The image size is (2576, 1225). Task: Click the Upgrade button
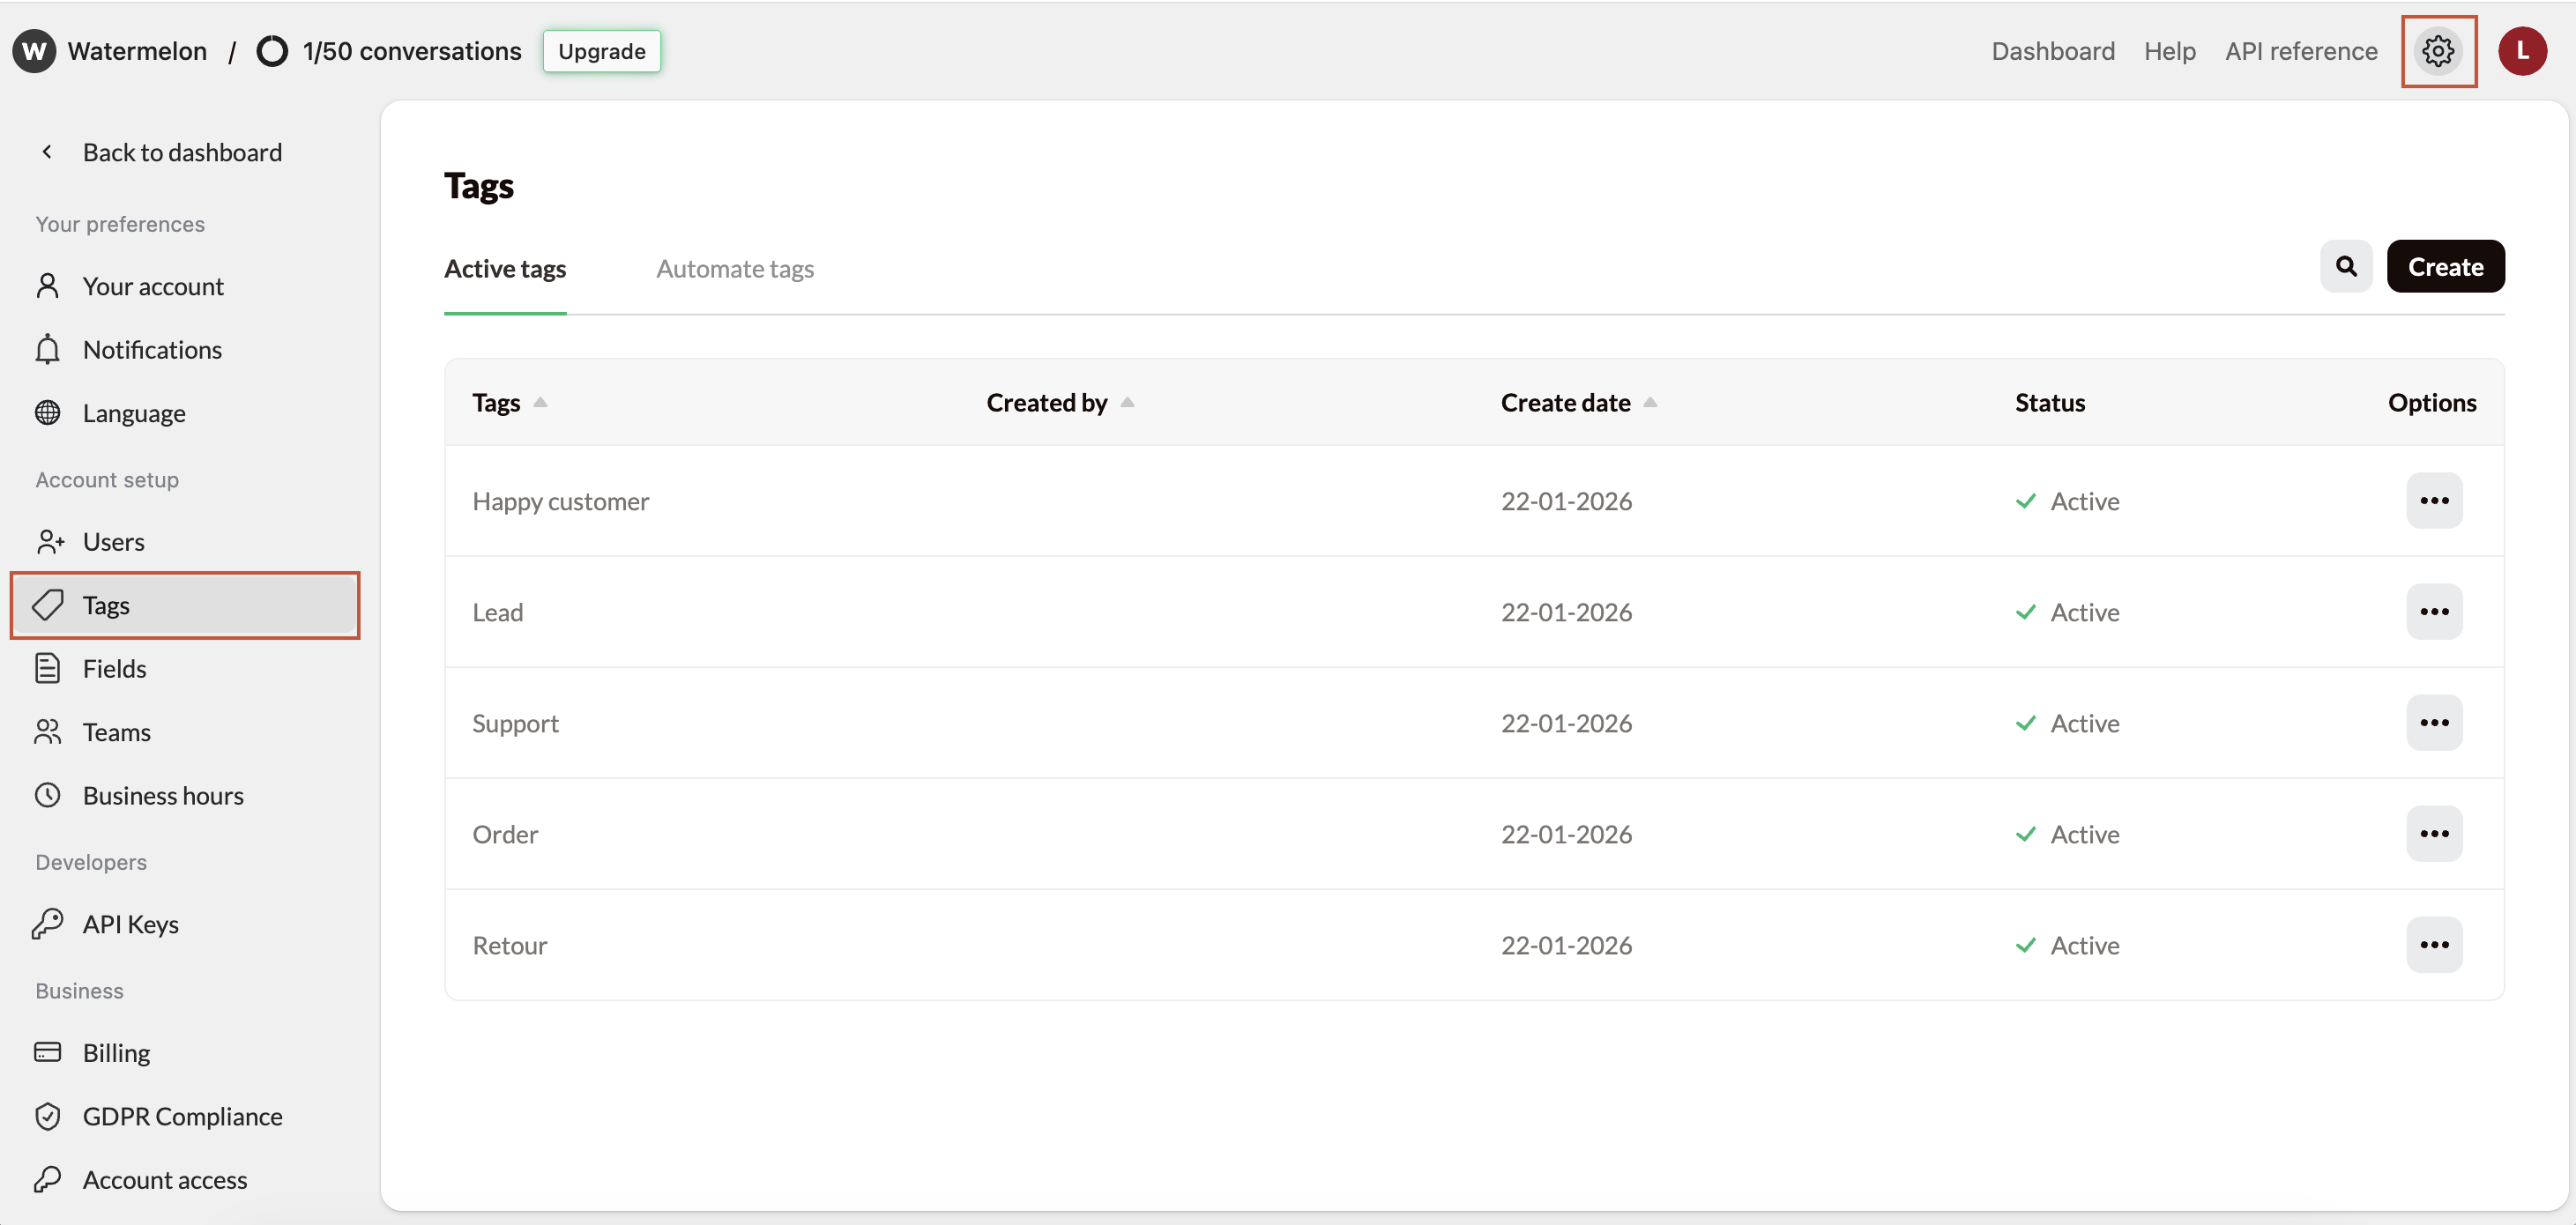601,51
